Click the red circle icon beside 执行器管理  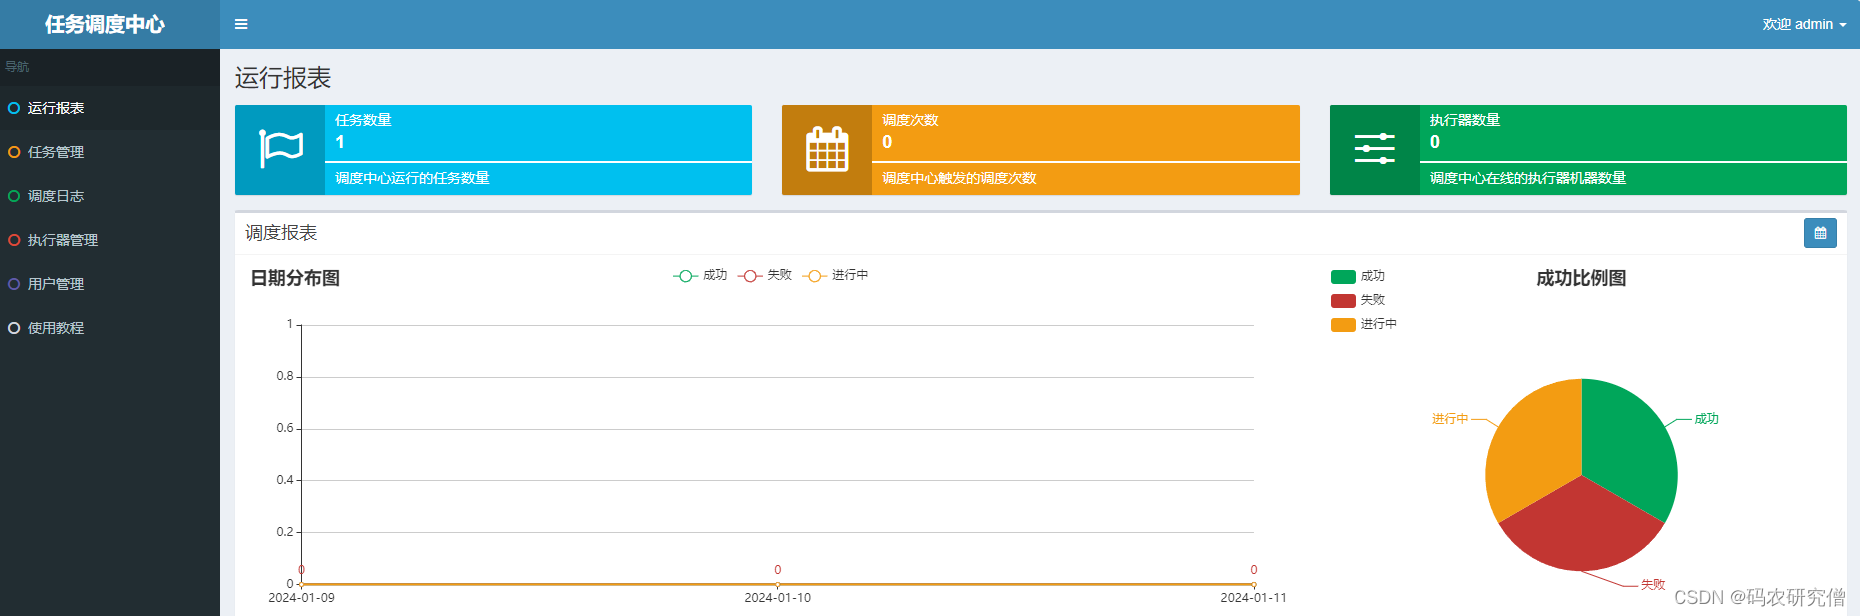pos(14,240)
